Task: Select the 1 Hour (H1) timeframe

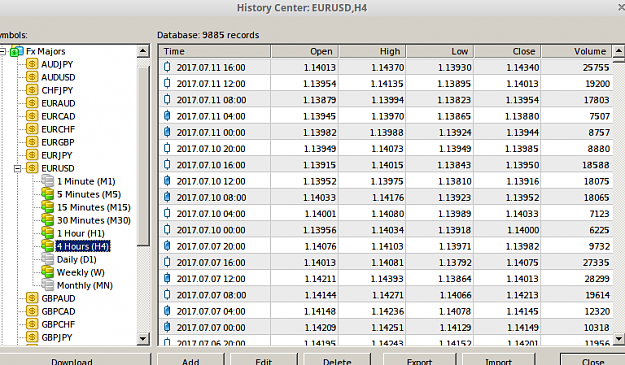Action: 81,234
